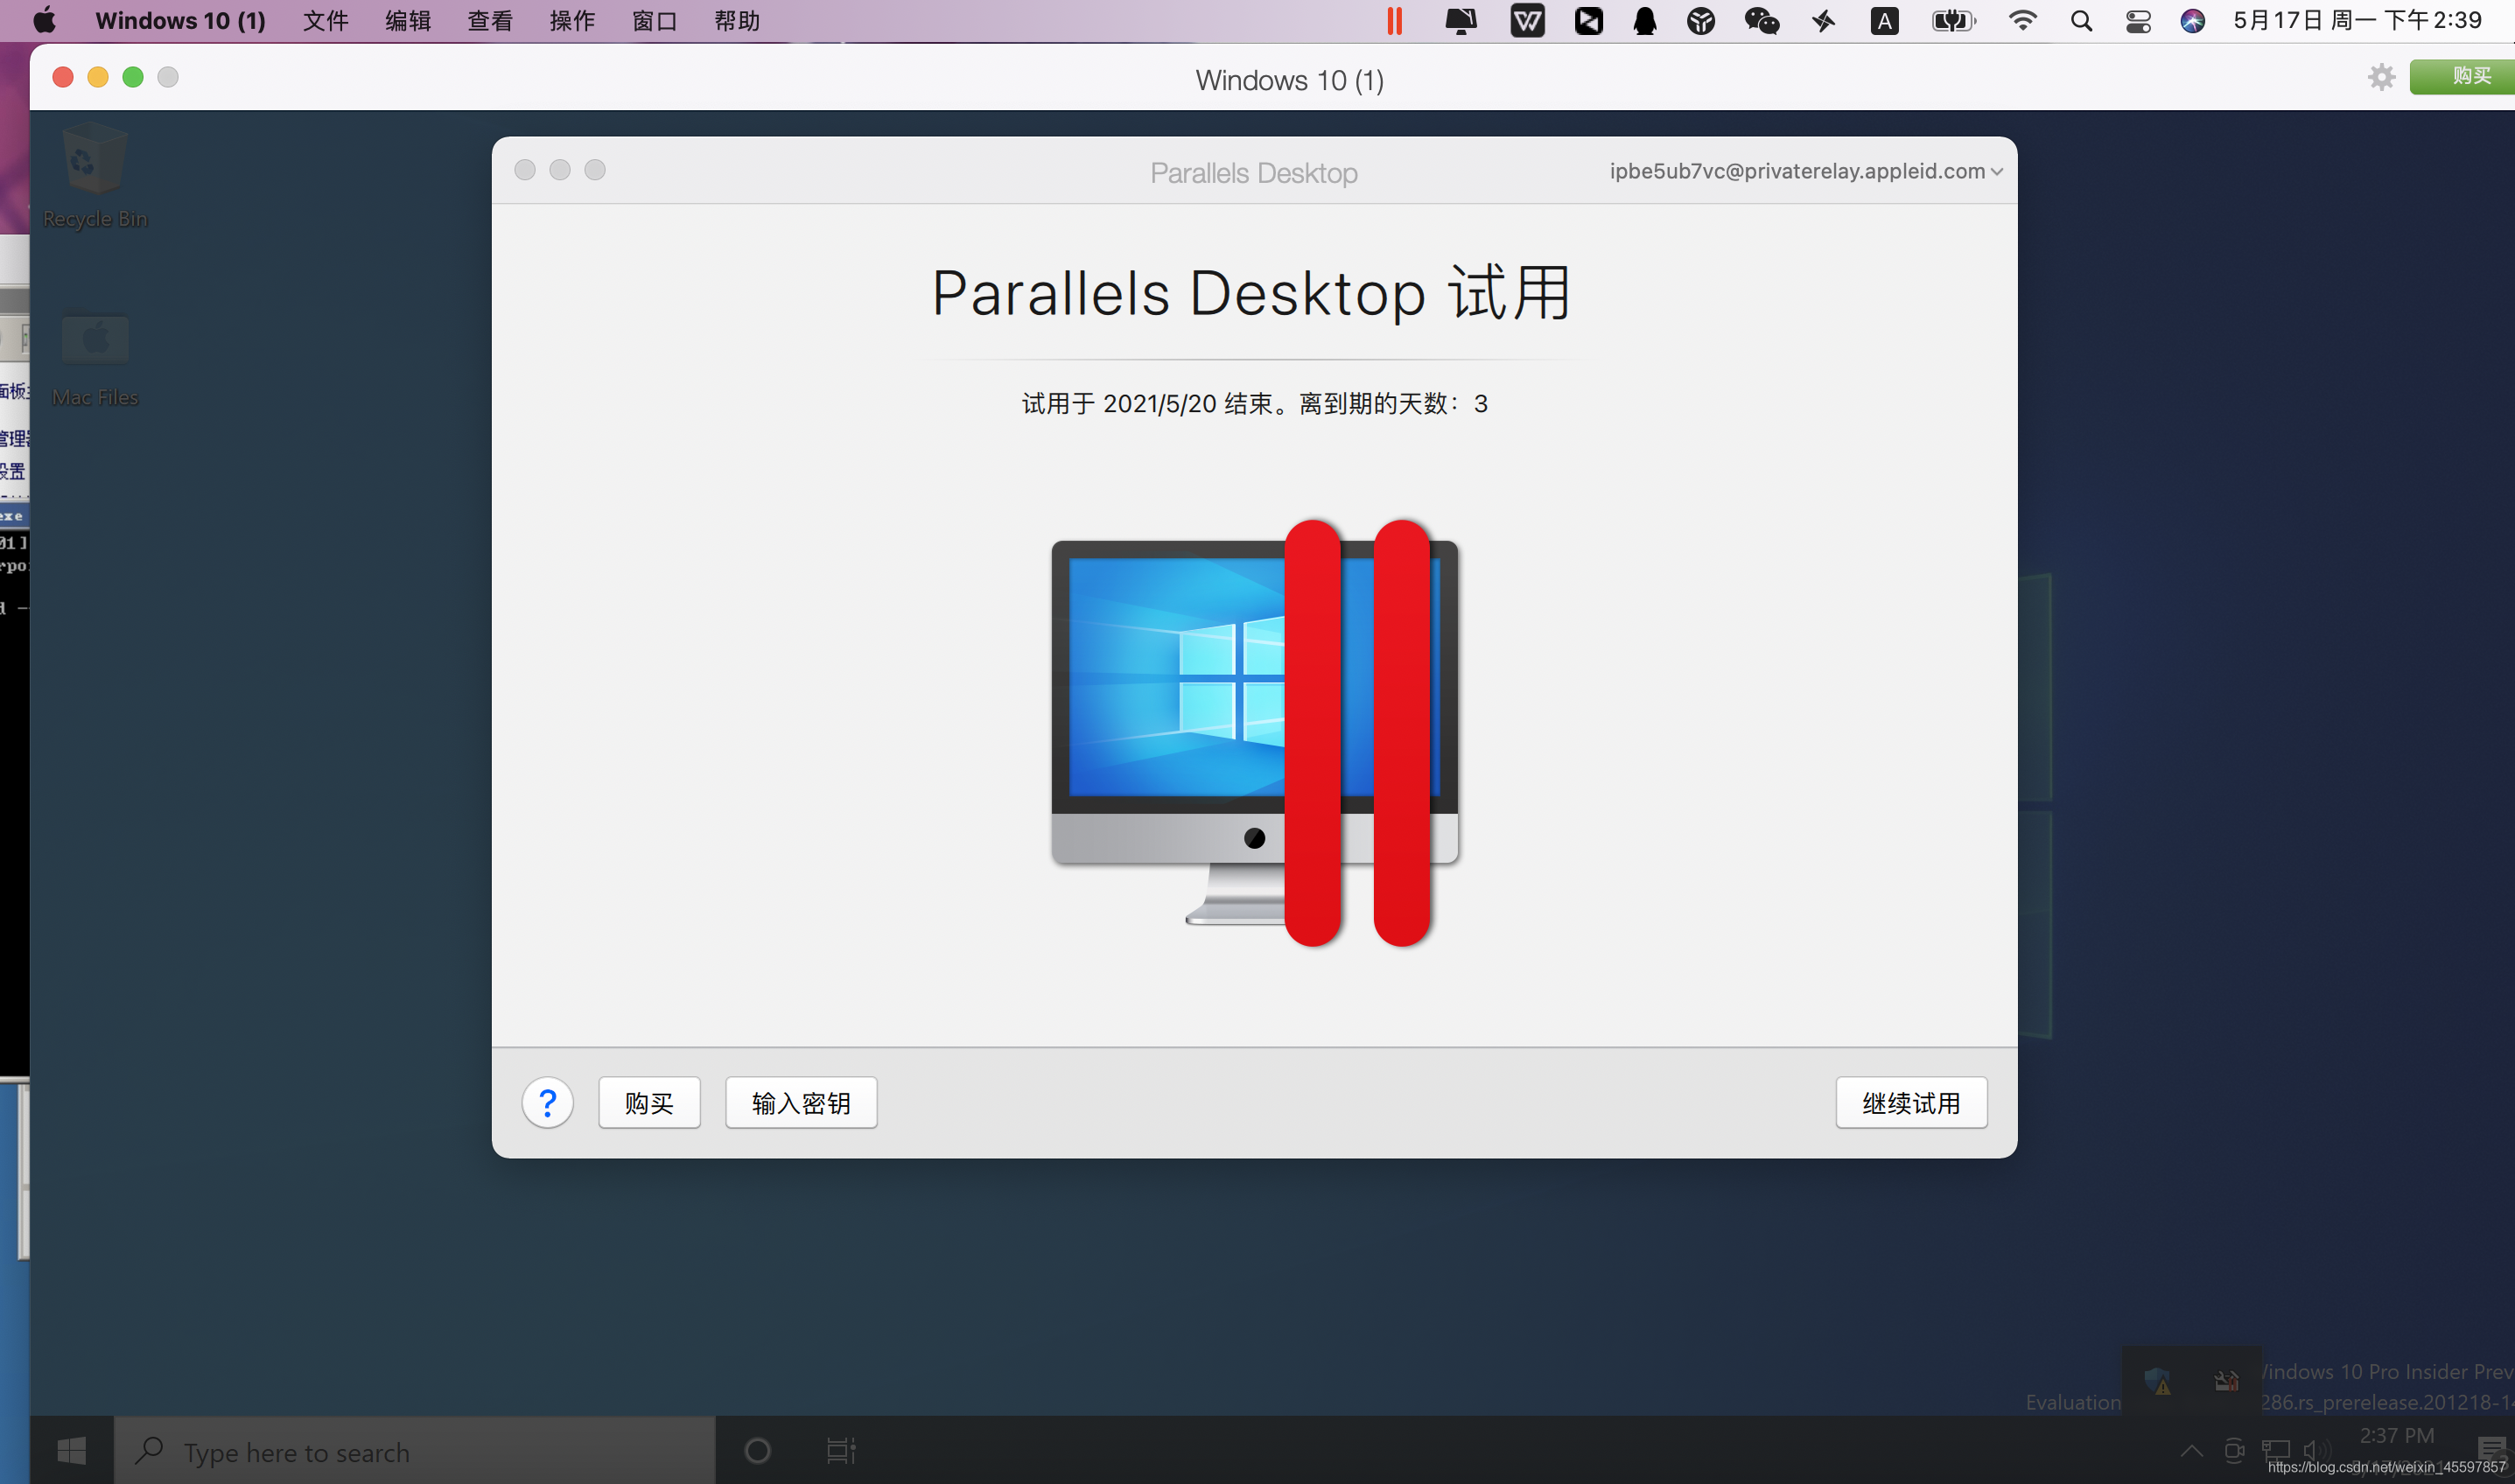Click the menu bar date and time
This screenshot has height=1484, width=2515.
(2357, 21)
